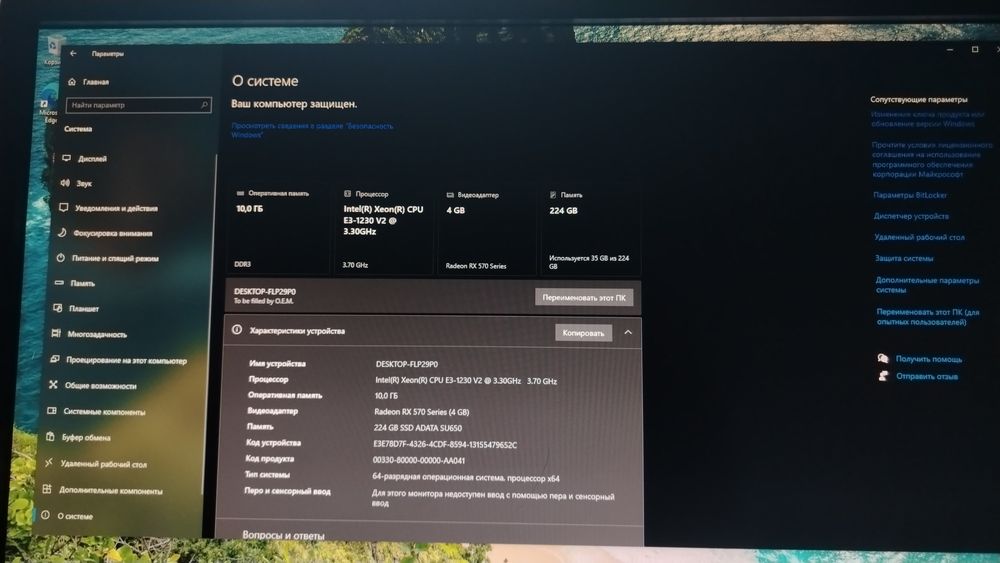Click the Характеристики устройства info icon
This screenshot has width=1000, height=563.
pos(237,330)
